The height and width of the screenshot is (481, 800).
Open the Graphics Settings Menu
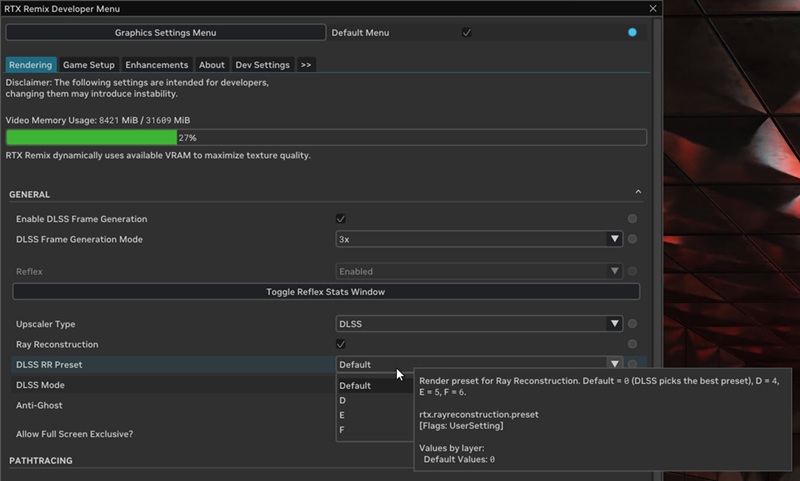tap(165, 33)
